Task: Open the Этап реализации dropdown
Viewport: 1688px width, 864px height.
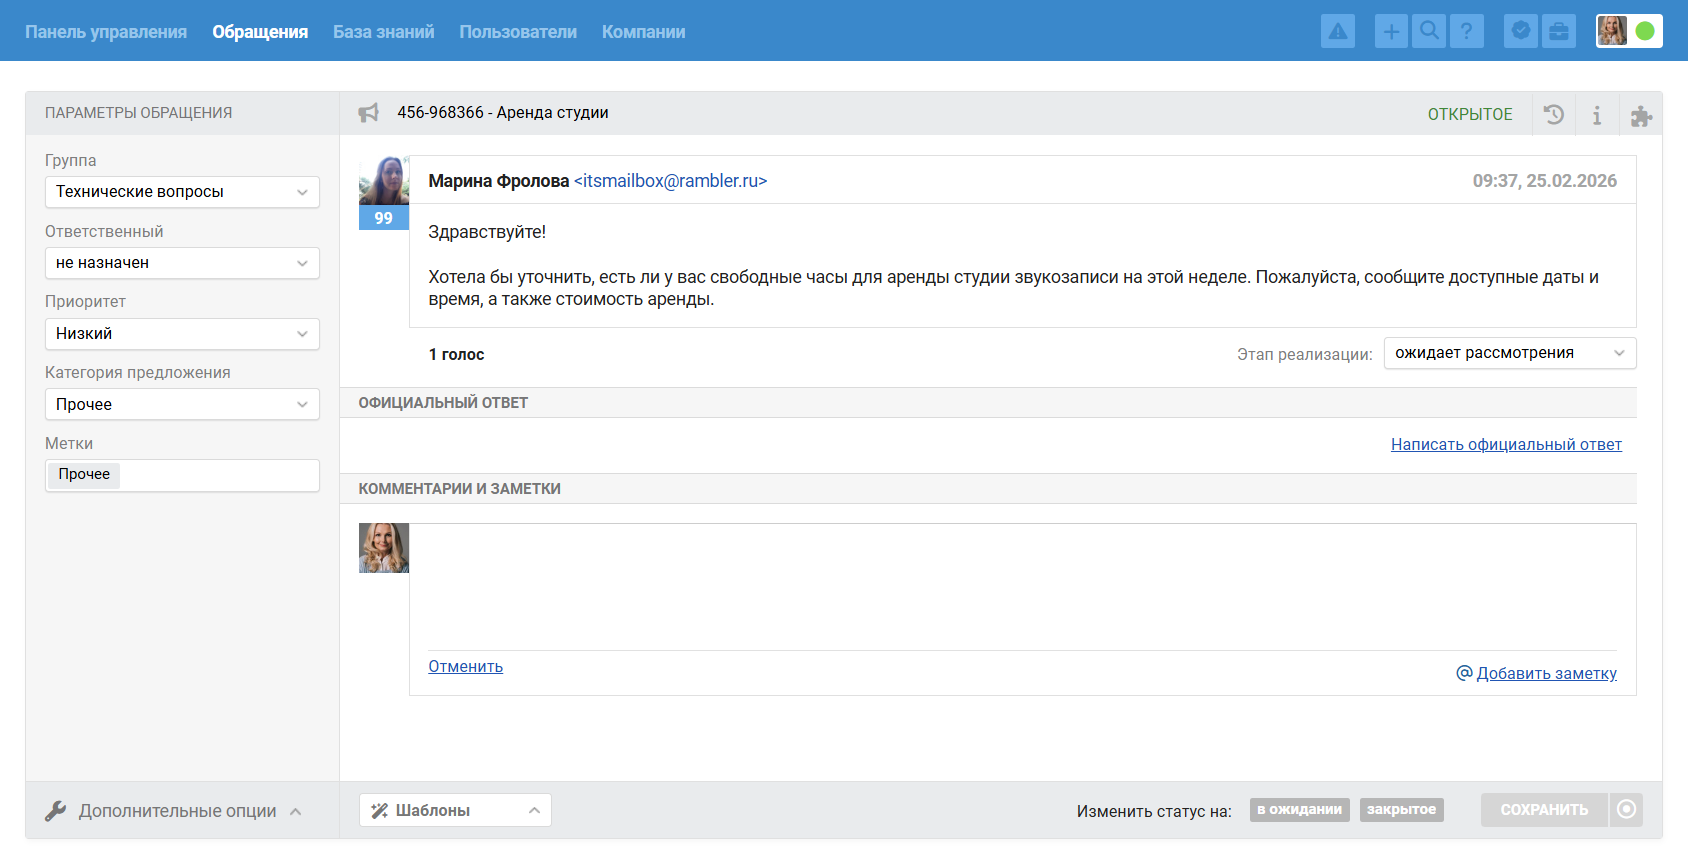Action: (1509, 353)
